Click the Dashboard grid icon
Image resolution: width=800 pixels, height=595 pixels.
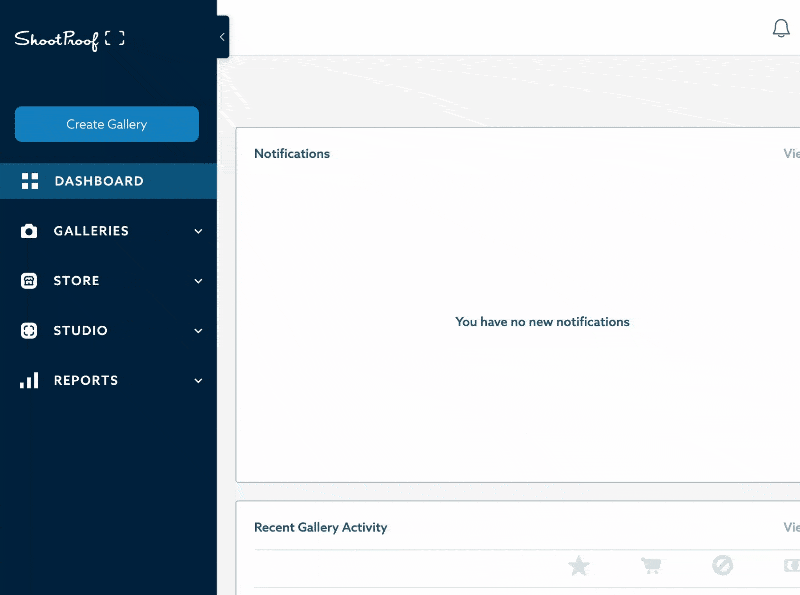pos(30,181)
